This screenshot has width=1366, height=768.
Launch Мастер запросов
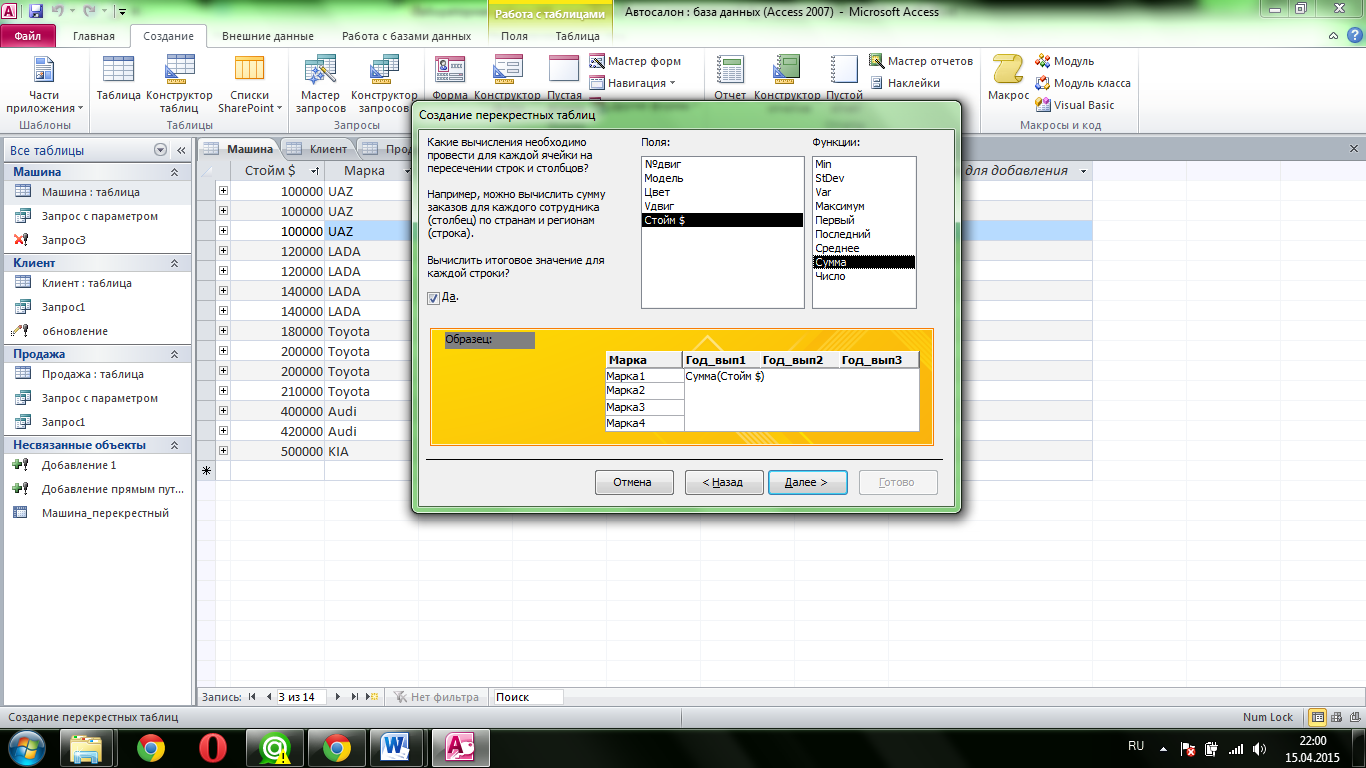pyautogui.click(x=322, y=84)
